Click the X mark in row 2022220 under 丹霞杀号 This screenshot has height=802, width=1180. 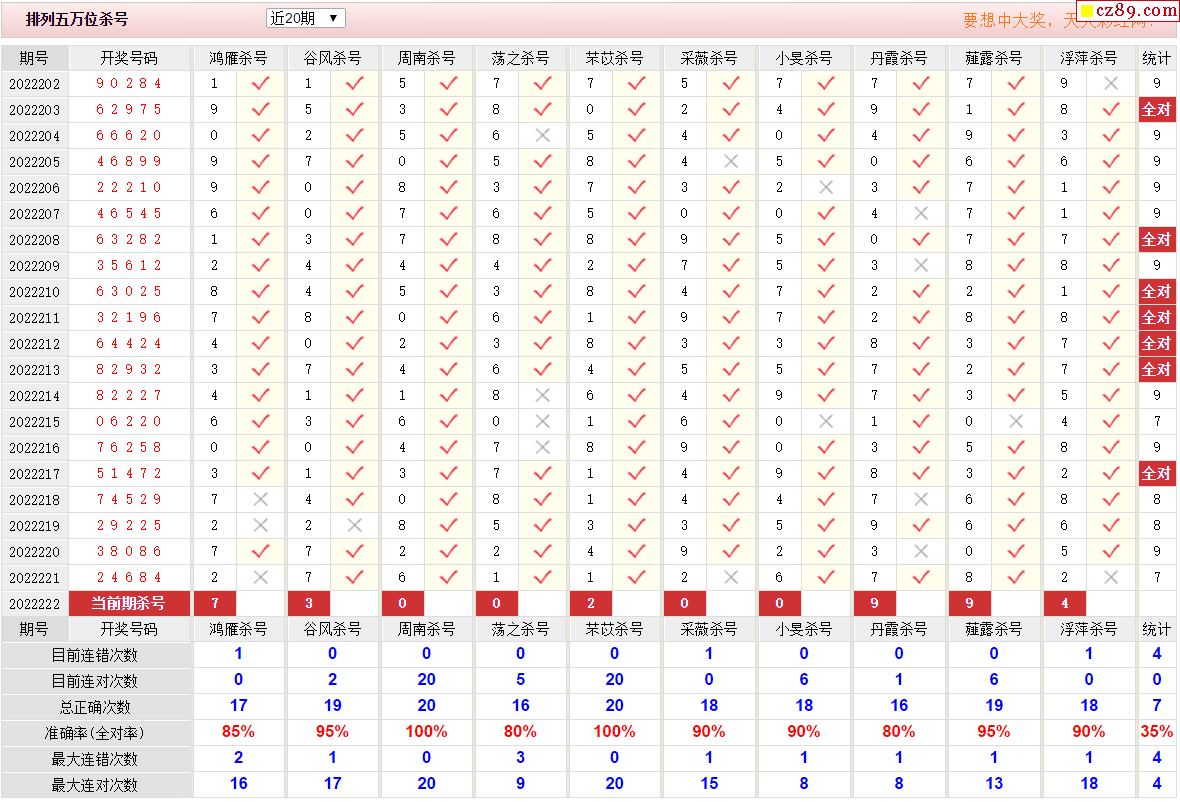click(920, 551)
